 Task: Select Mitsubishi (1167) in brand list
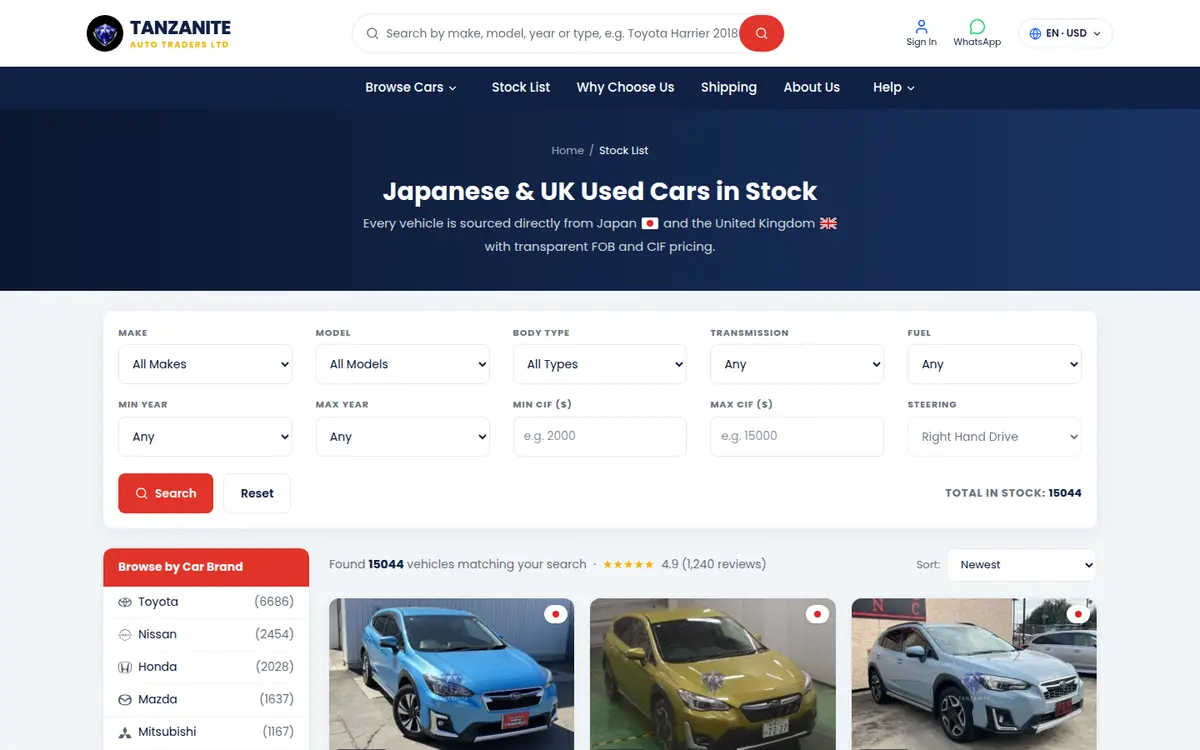point(206,732)
